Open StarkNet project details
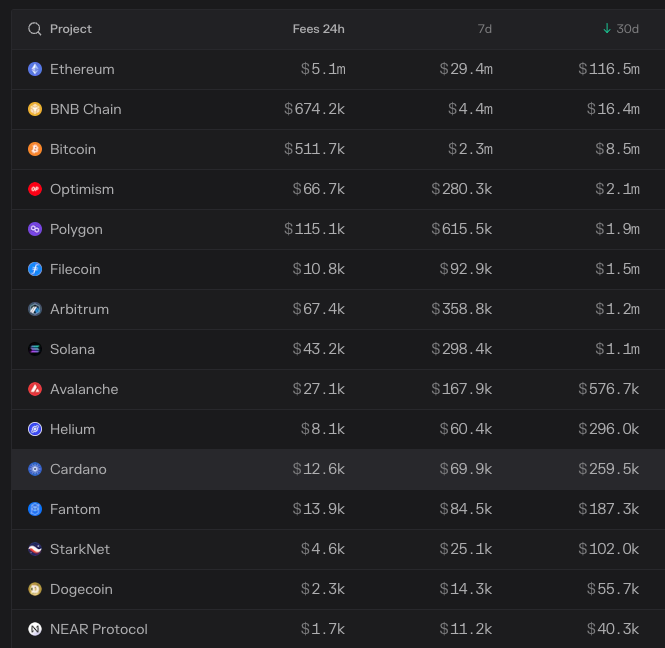Image resolution: width=665 pixels, height=648 pixels. [x=80, y=549]
